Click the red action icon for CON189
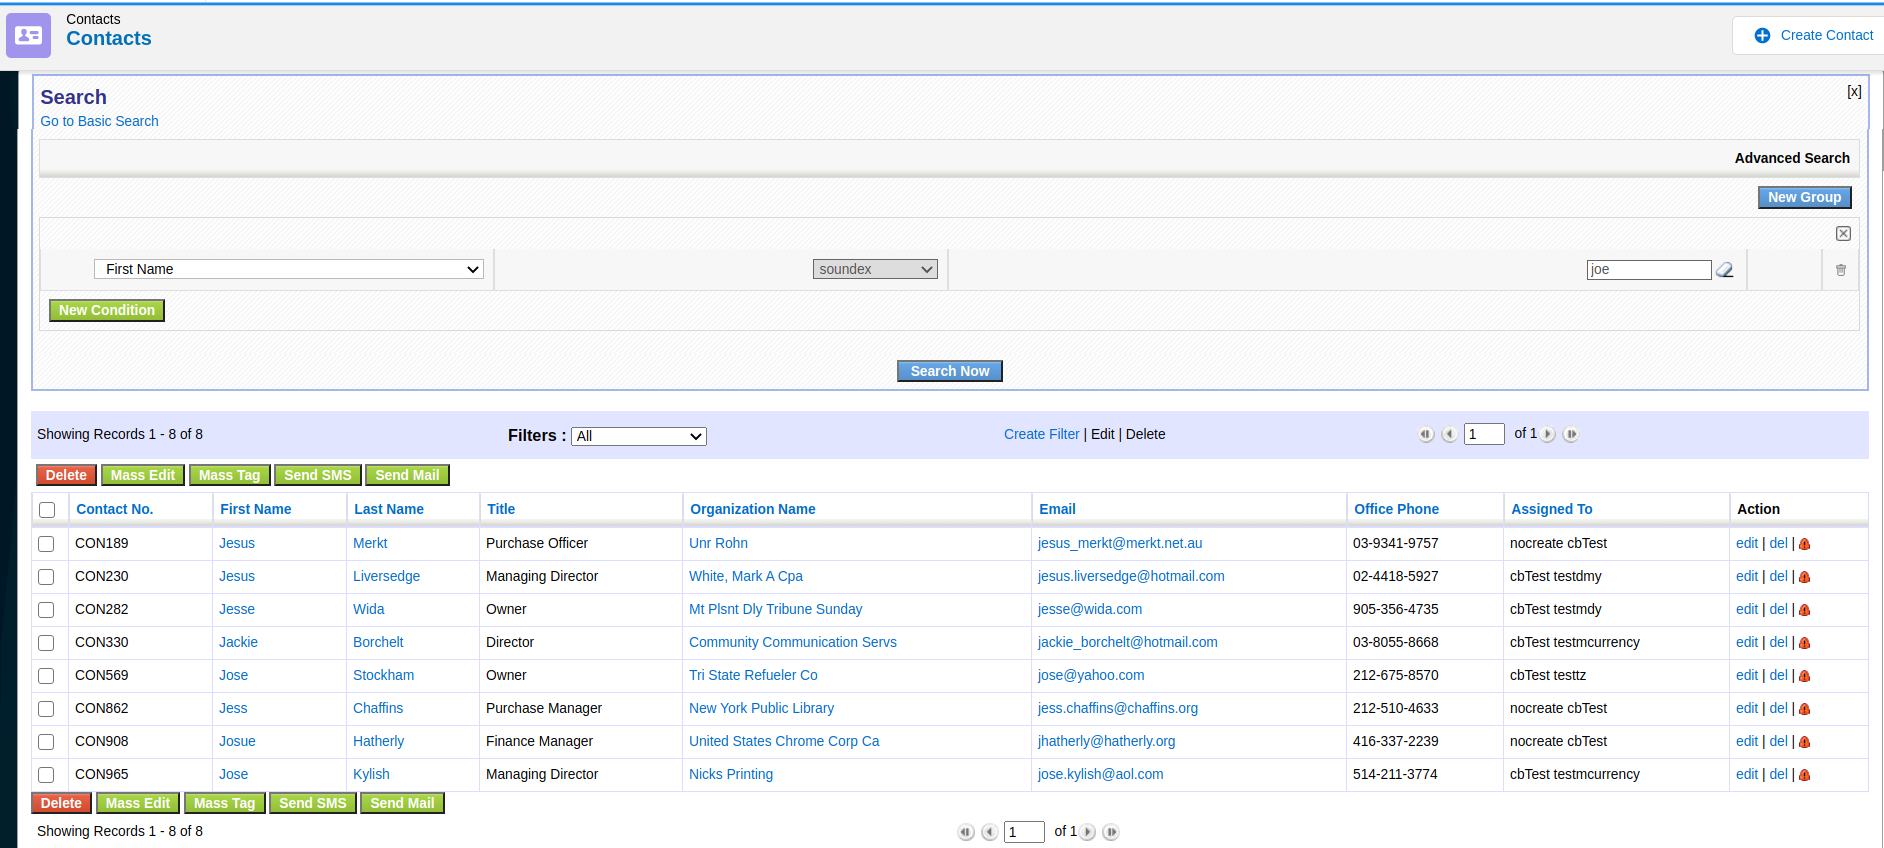This screenshot has width=1884, height=848. tap(1805, 544)
